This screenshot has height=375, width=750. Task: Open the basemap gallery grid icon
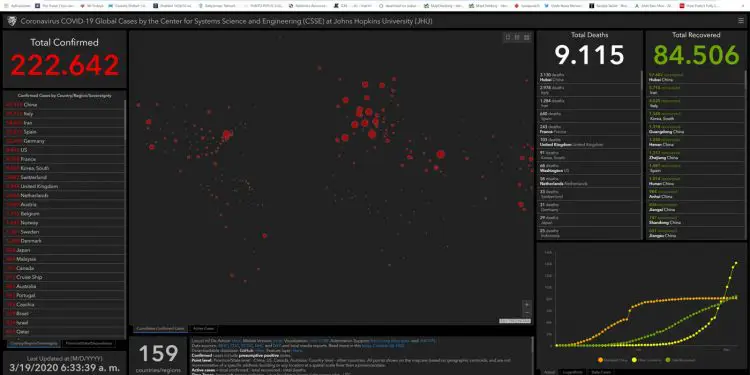coord(527,37)
